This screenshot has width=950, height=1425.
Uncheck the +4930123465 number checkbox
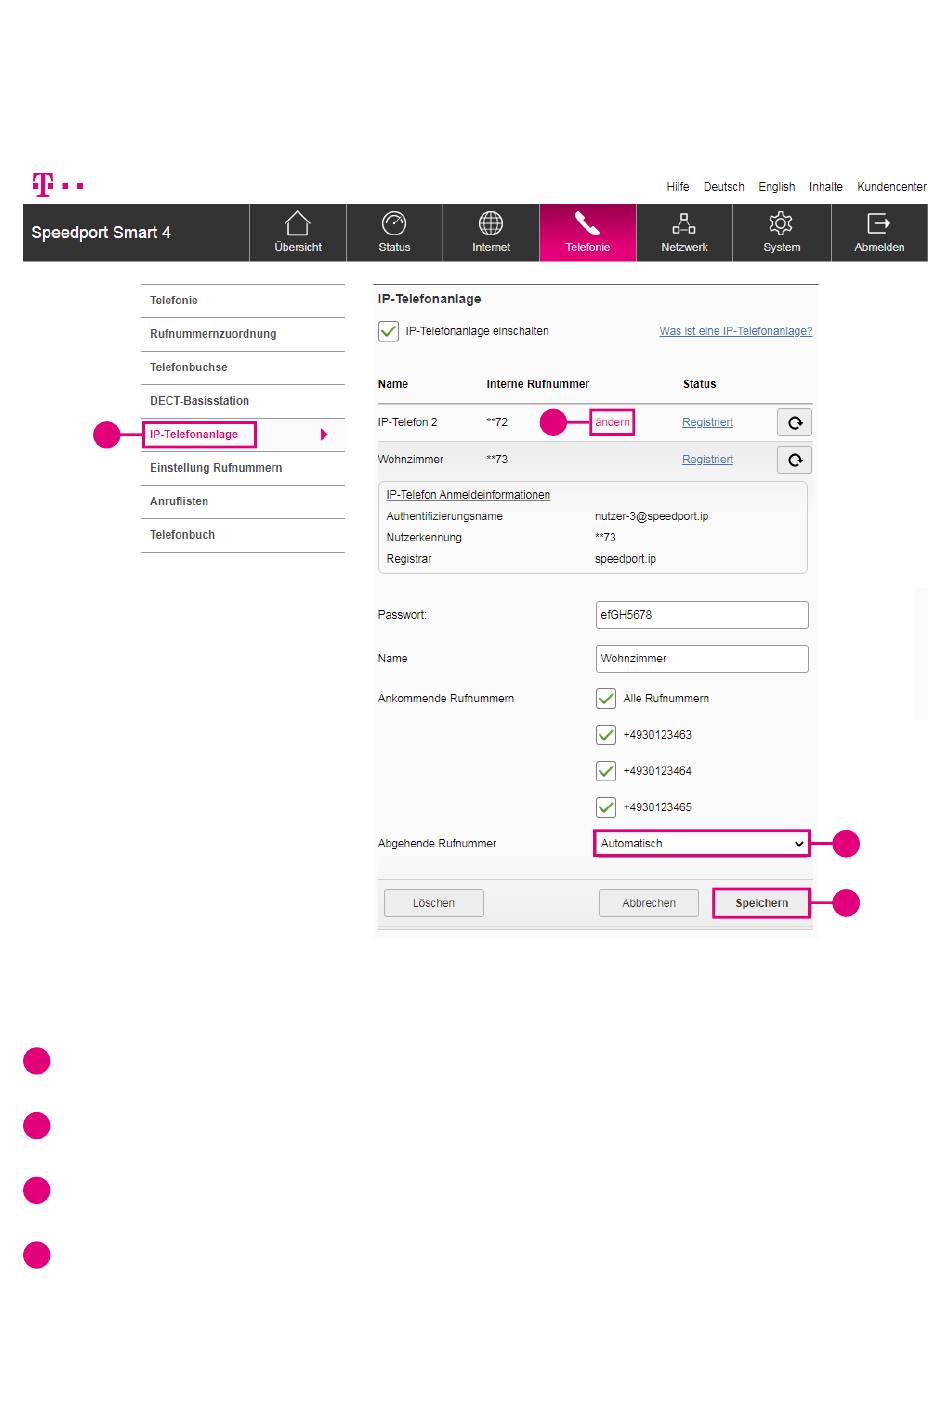point(605,807)
